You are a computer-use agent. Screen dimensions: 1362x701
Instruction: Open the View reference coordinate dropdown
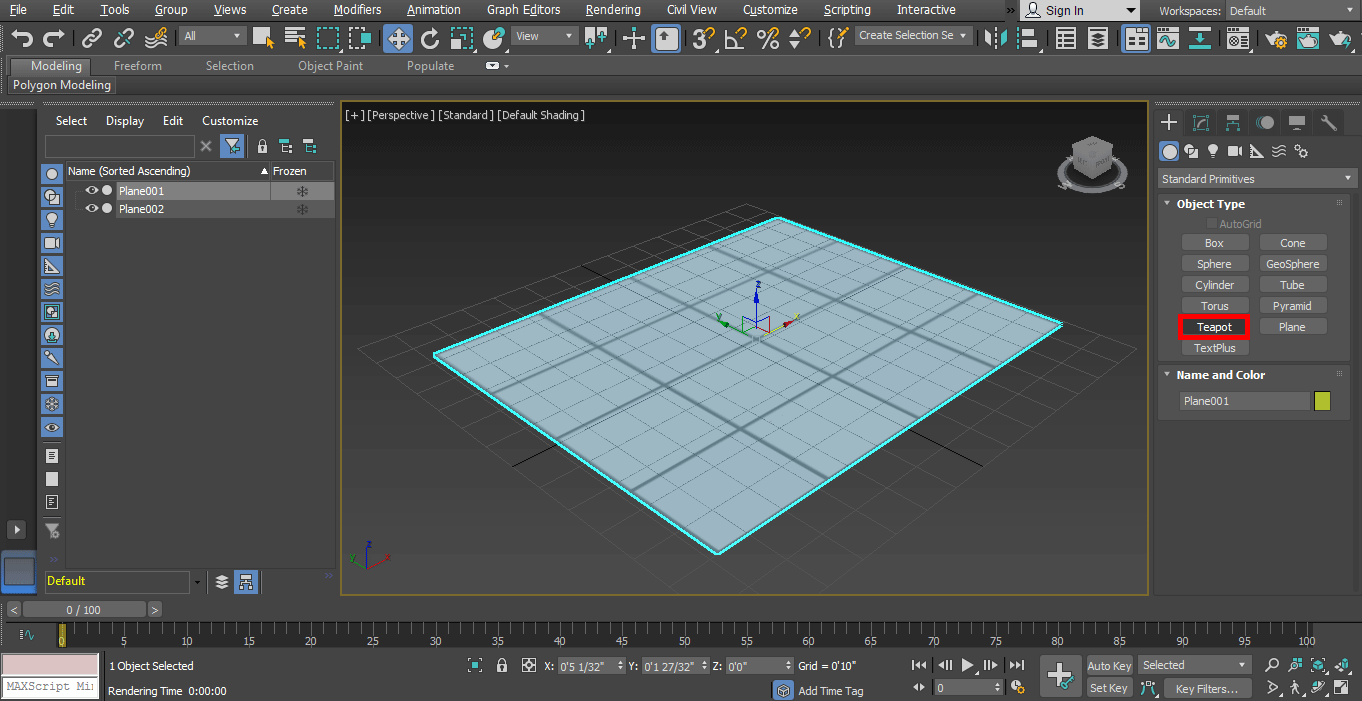[544, 36]
